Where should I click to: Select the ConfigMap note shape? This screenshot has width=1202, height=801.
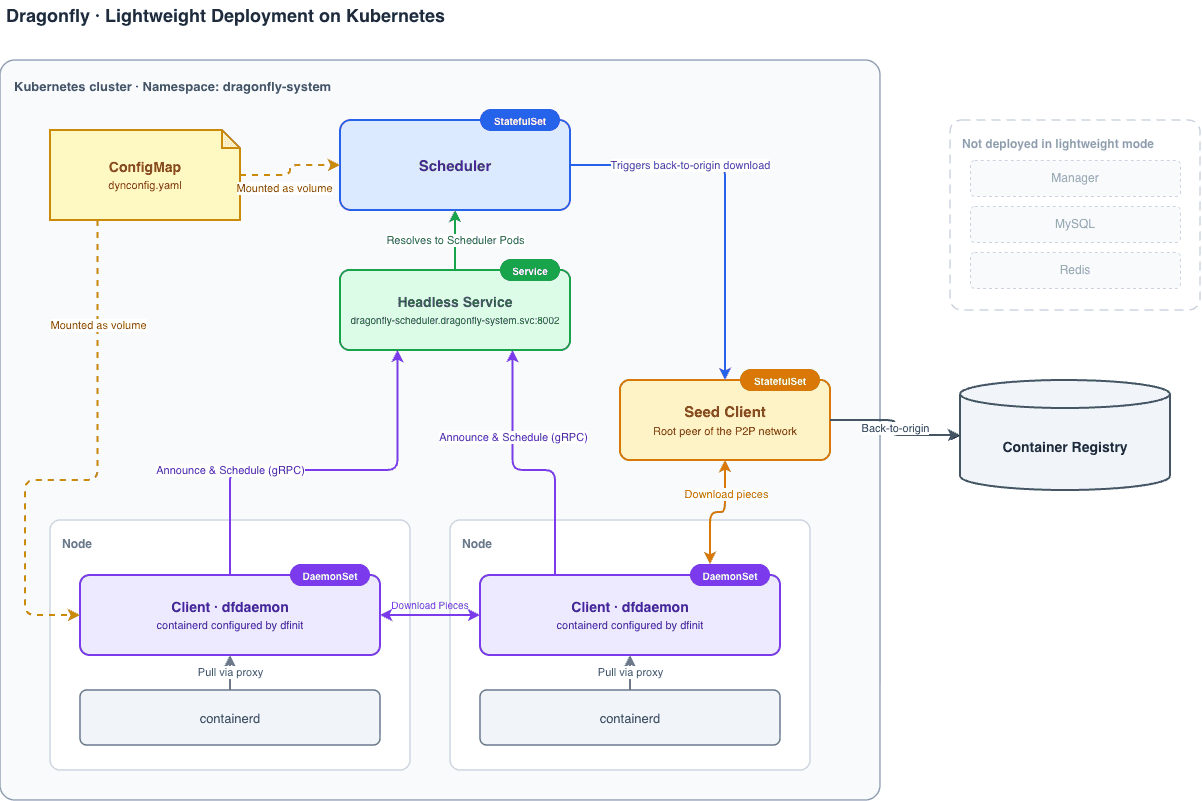[x=145, y=175]
